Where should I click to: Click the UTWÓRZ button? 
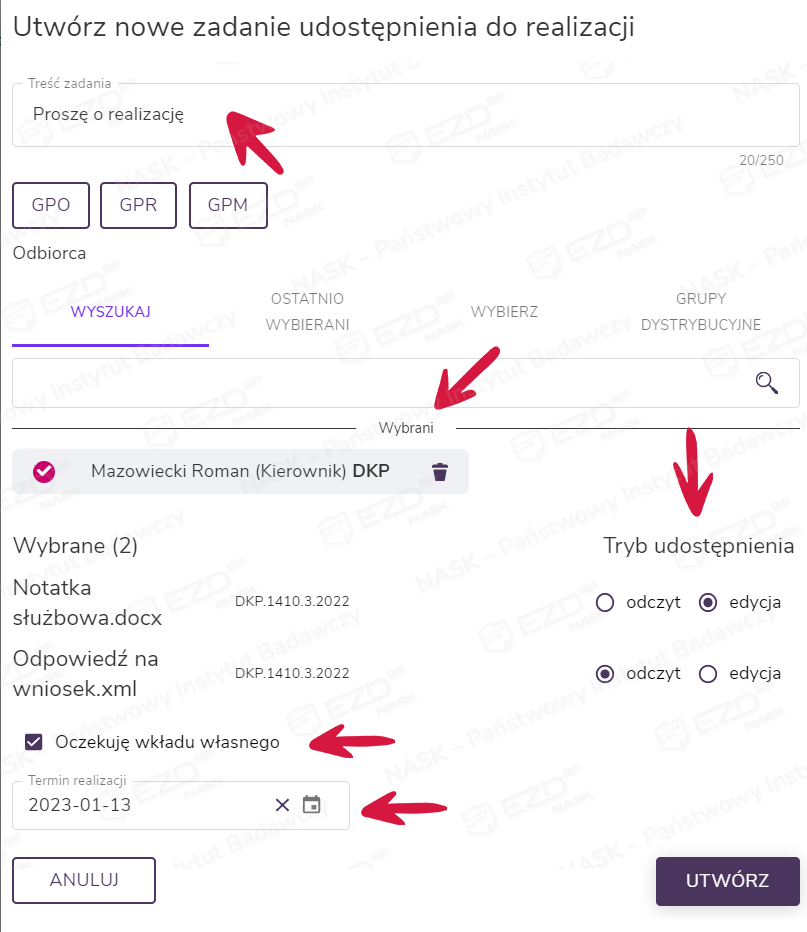coord(727,881)
